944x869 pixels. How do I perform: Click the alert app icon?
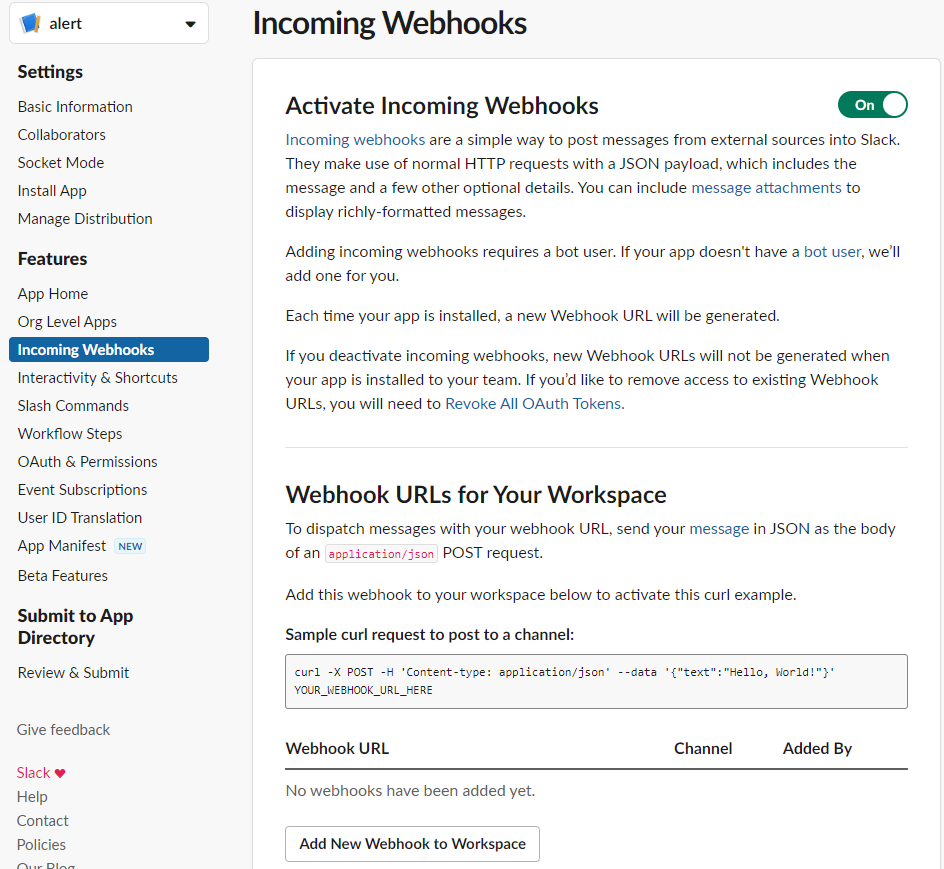pos(30,23)
